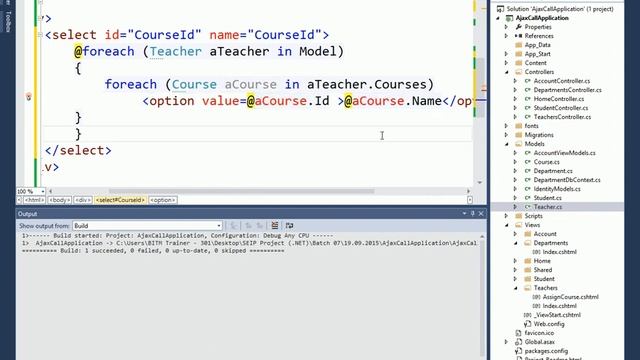Click Find Message in Code icon in Output toolbar

(x=234, y=225)
